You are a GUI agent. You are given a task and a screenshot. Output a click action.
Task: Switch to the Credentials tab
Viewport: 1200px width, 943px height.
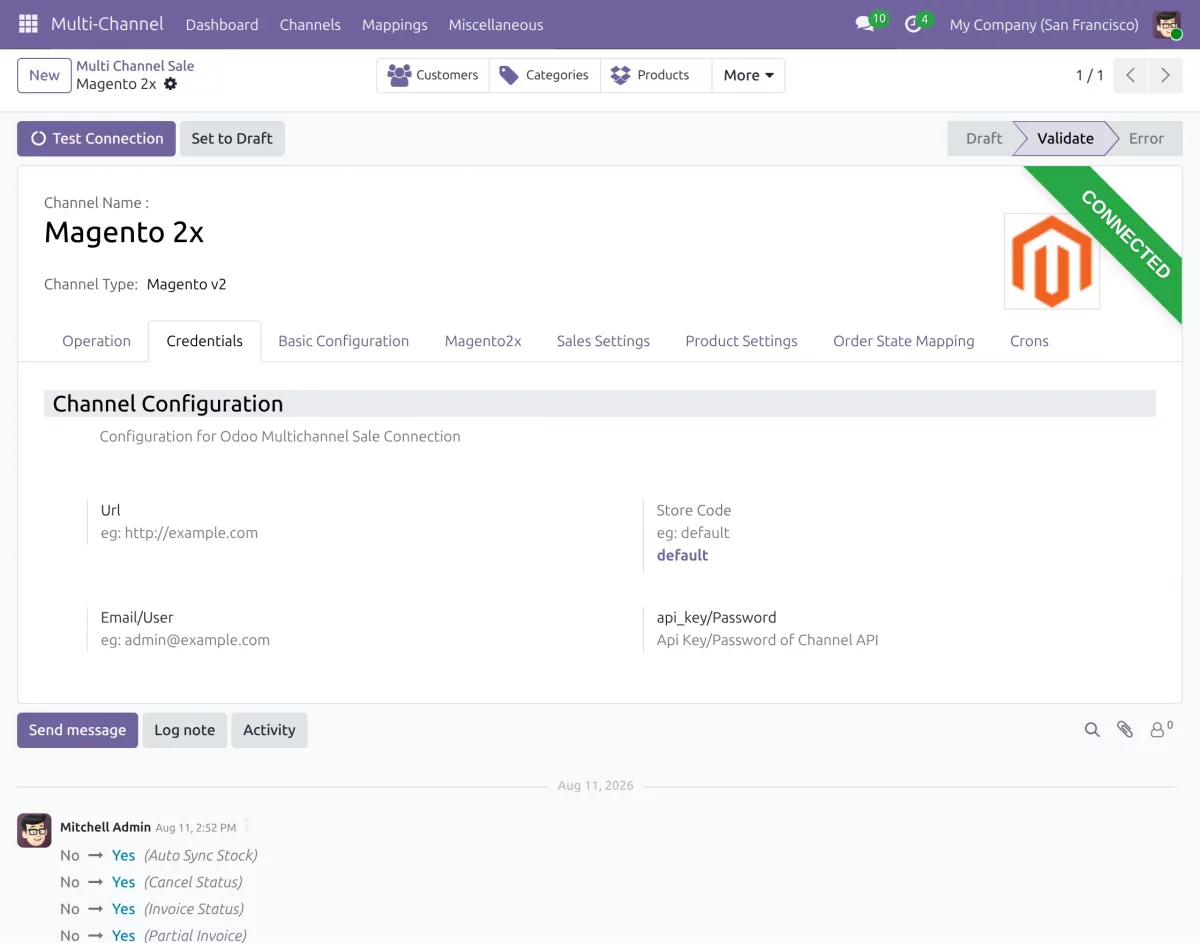205,341
